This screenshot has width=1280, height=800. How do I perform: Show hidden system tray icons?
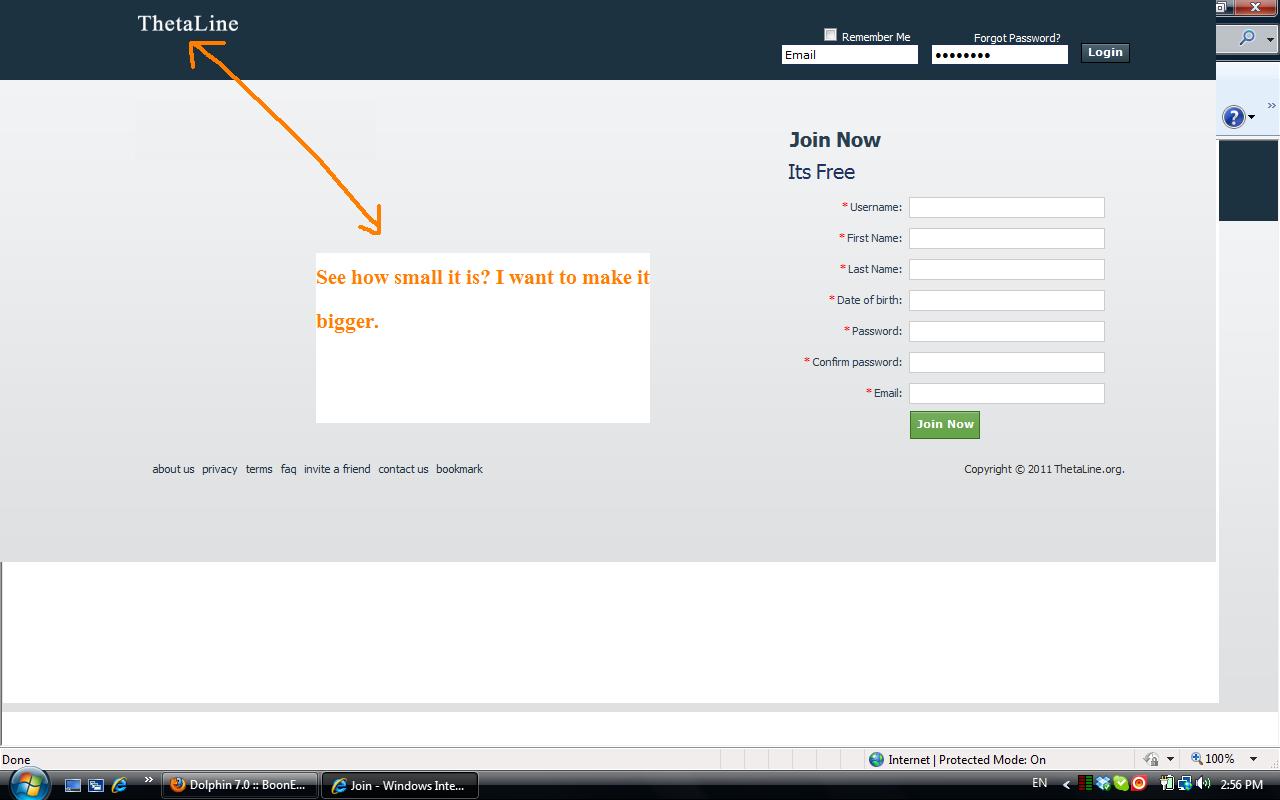[1066, 785]
